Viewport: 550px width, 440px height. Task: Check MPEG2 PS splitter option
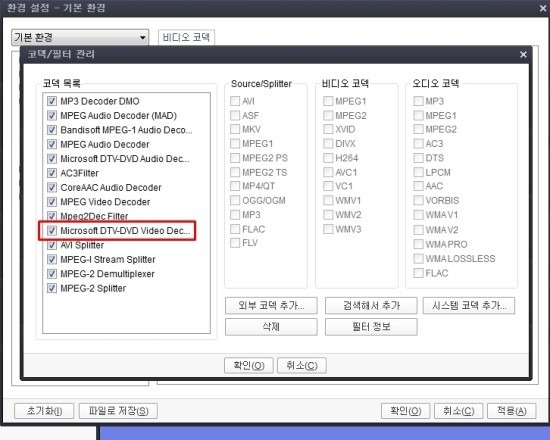pyautogui.click(x=235, y=158)
